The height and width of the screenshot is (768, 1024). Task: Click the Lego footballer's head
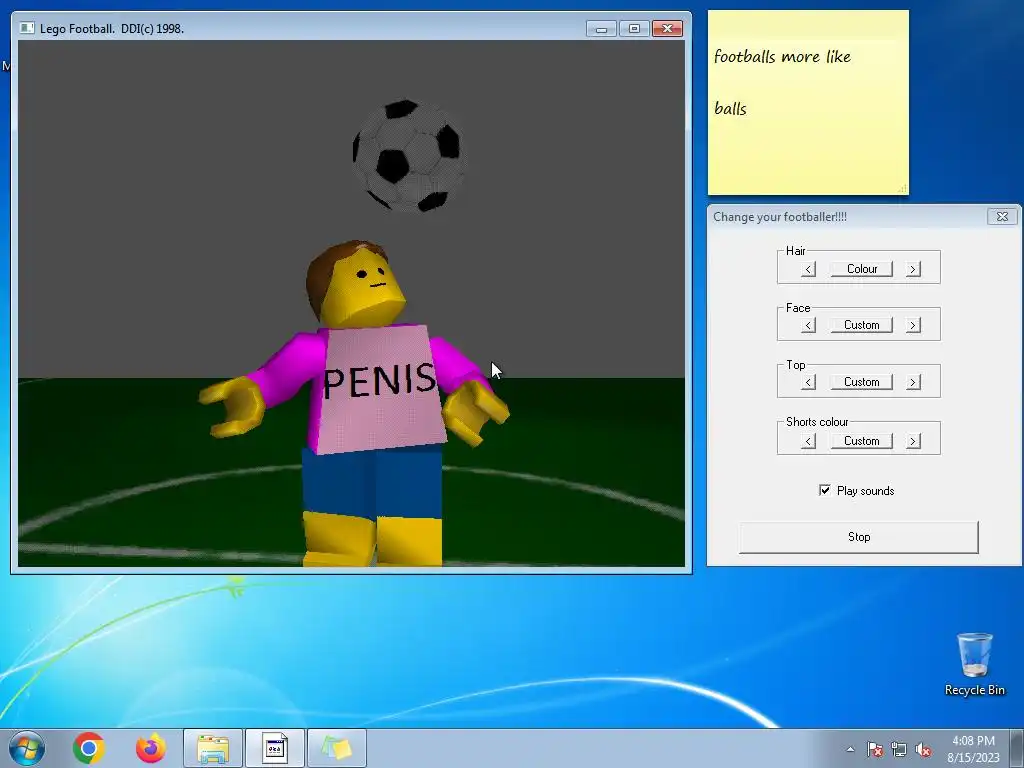pos(356,284)
